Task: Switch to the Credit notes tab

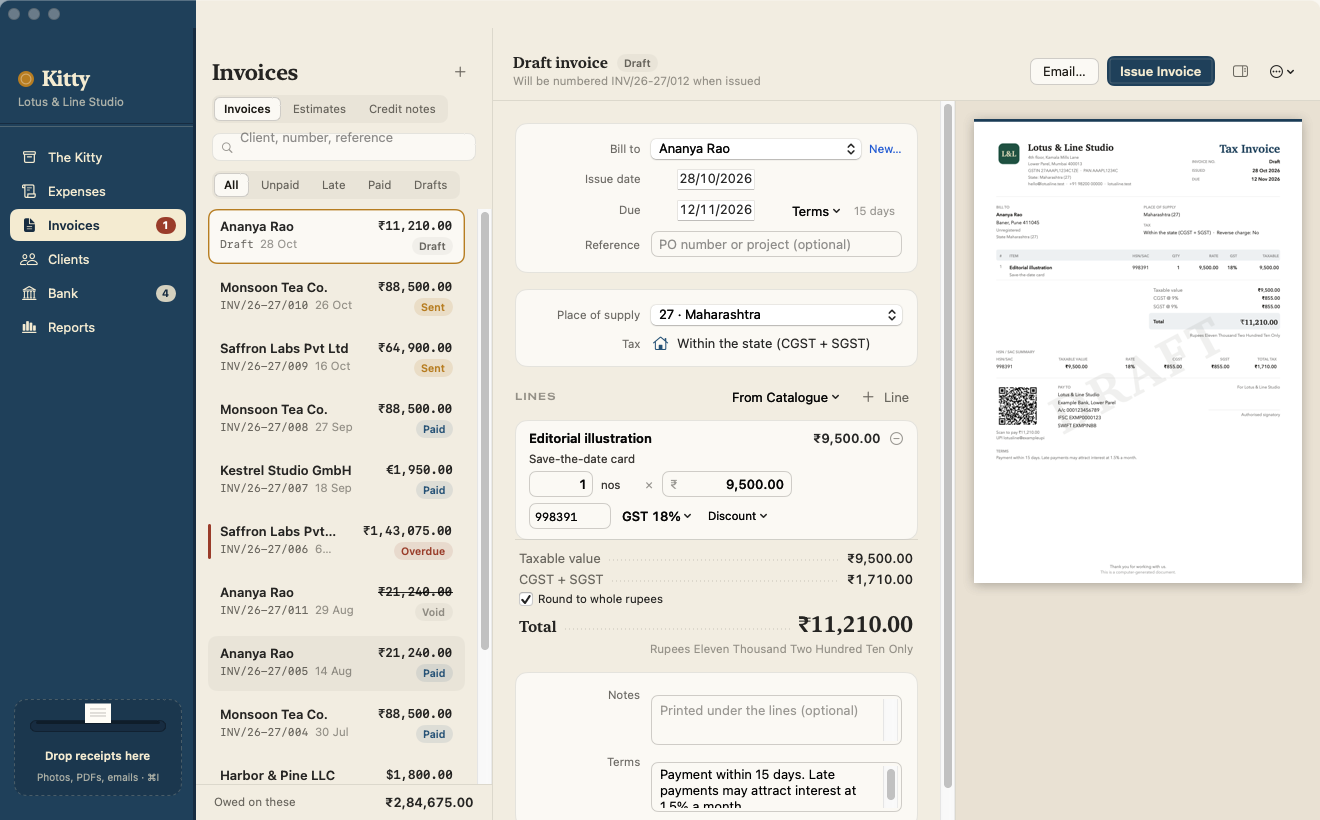Action: [402, 109]
